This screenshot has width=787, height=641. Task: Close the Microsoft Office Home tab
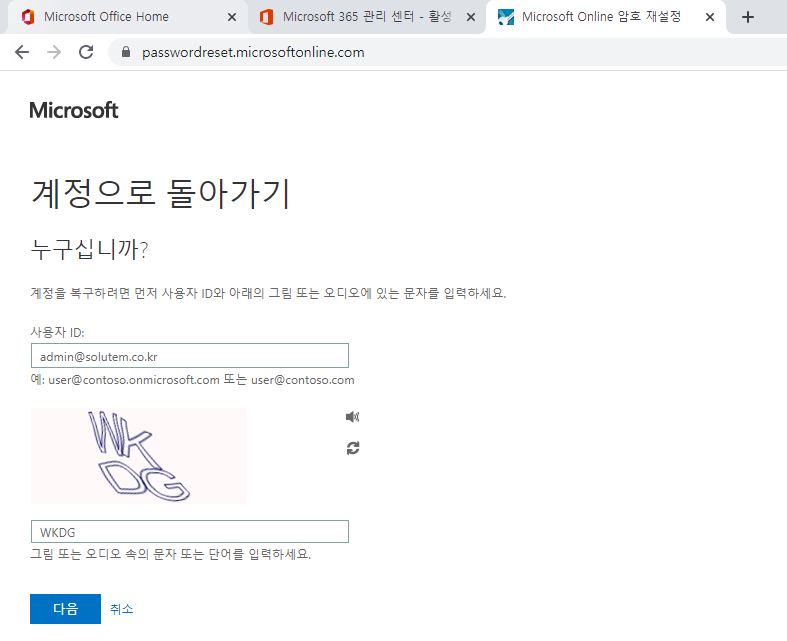coord(232,17)
